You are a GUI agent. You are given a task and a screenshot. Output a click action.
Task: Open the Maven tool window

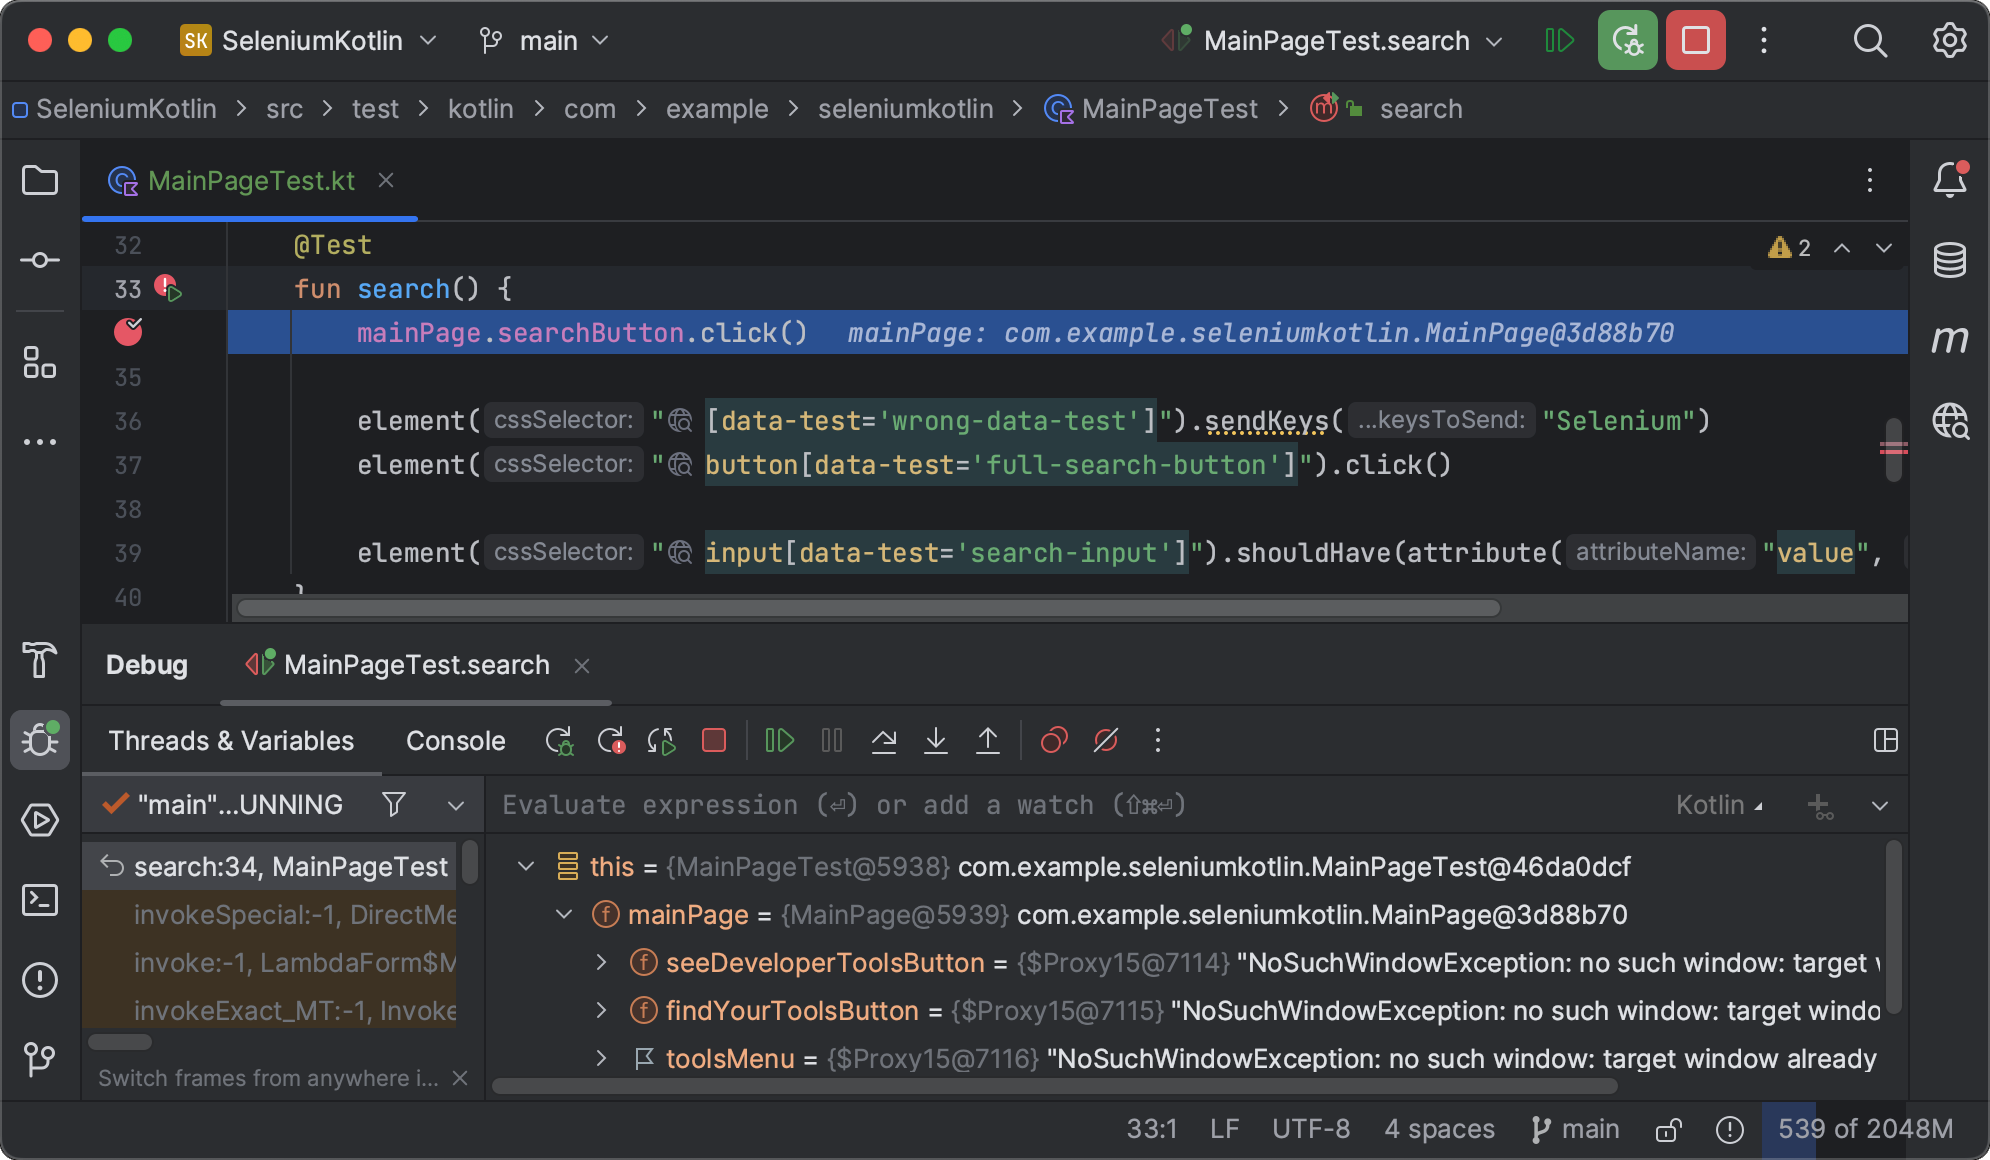1950,338
